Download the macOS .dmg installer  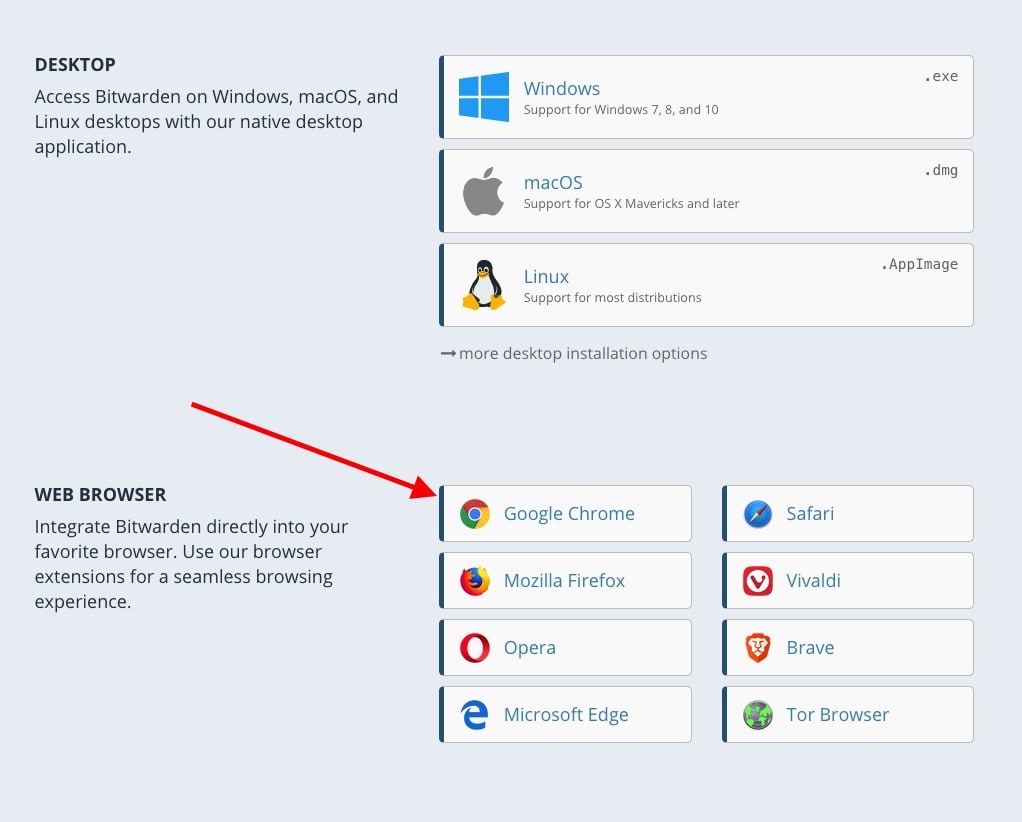707,191
